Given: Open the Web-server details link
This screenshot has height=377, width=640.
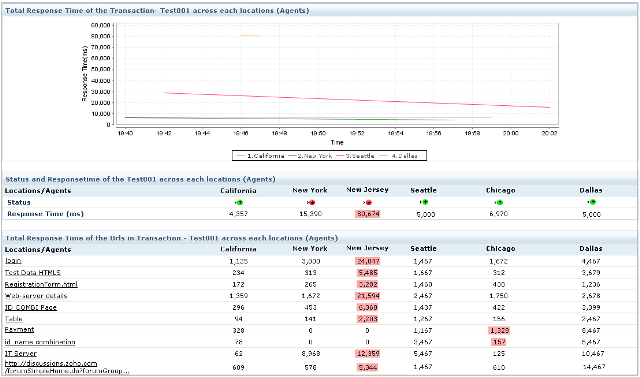Looking at the screenshot, I should [36, 296].
